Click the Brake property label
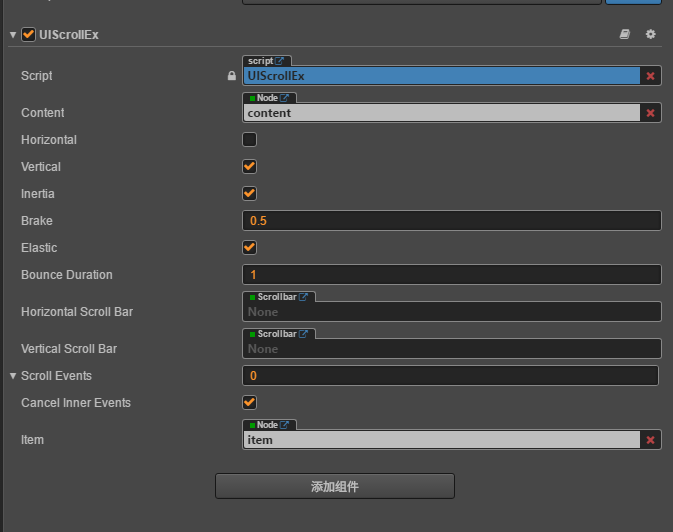 [x=37, y=221]
